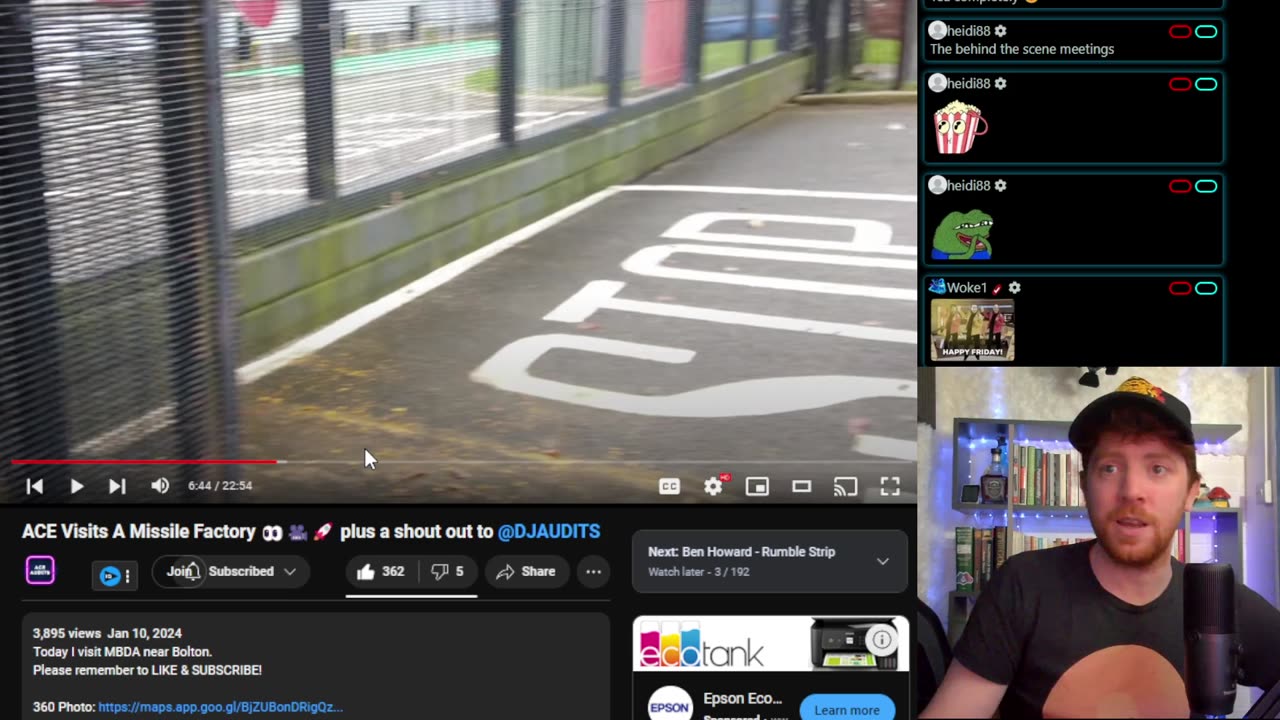Toggle theater mode view
Screen dimensions: 1280x720
coord(801,486)
